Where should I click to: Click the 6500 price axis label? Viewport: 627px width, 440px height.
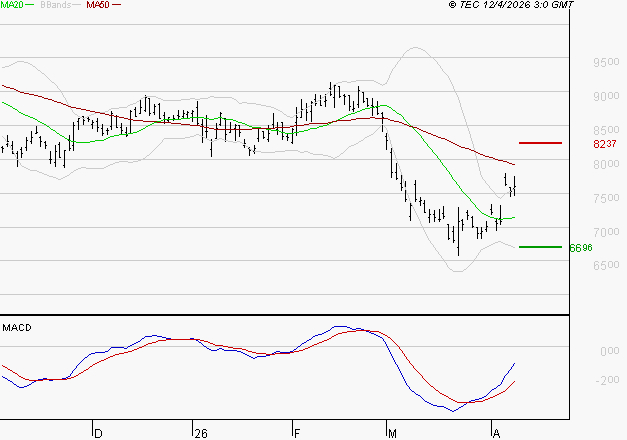coord(606,265)
